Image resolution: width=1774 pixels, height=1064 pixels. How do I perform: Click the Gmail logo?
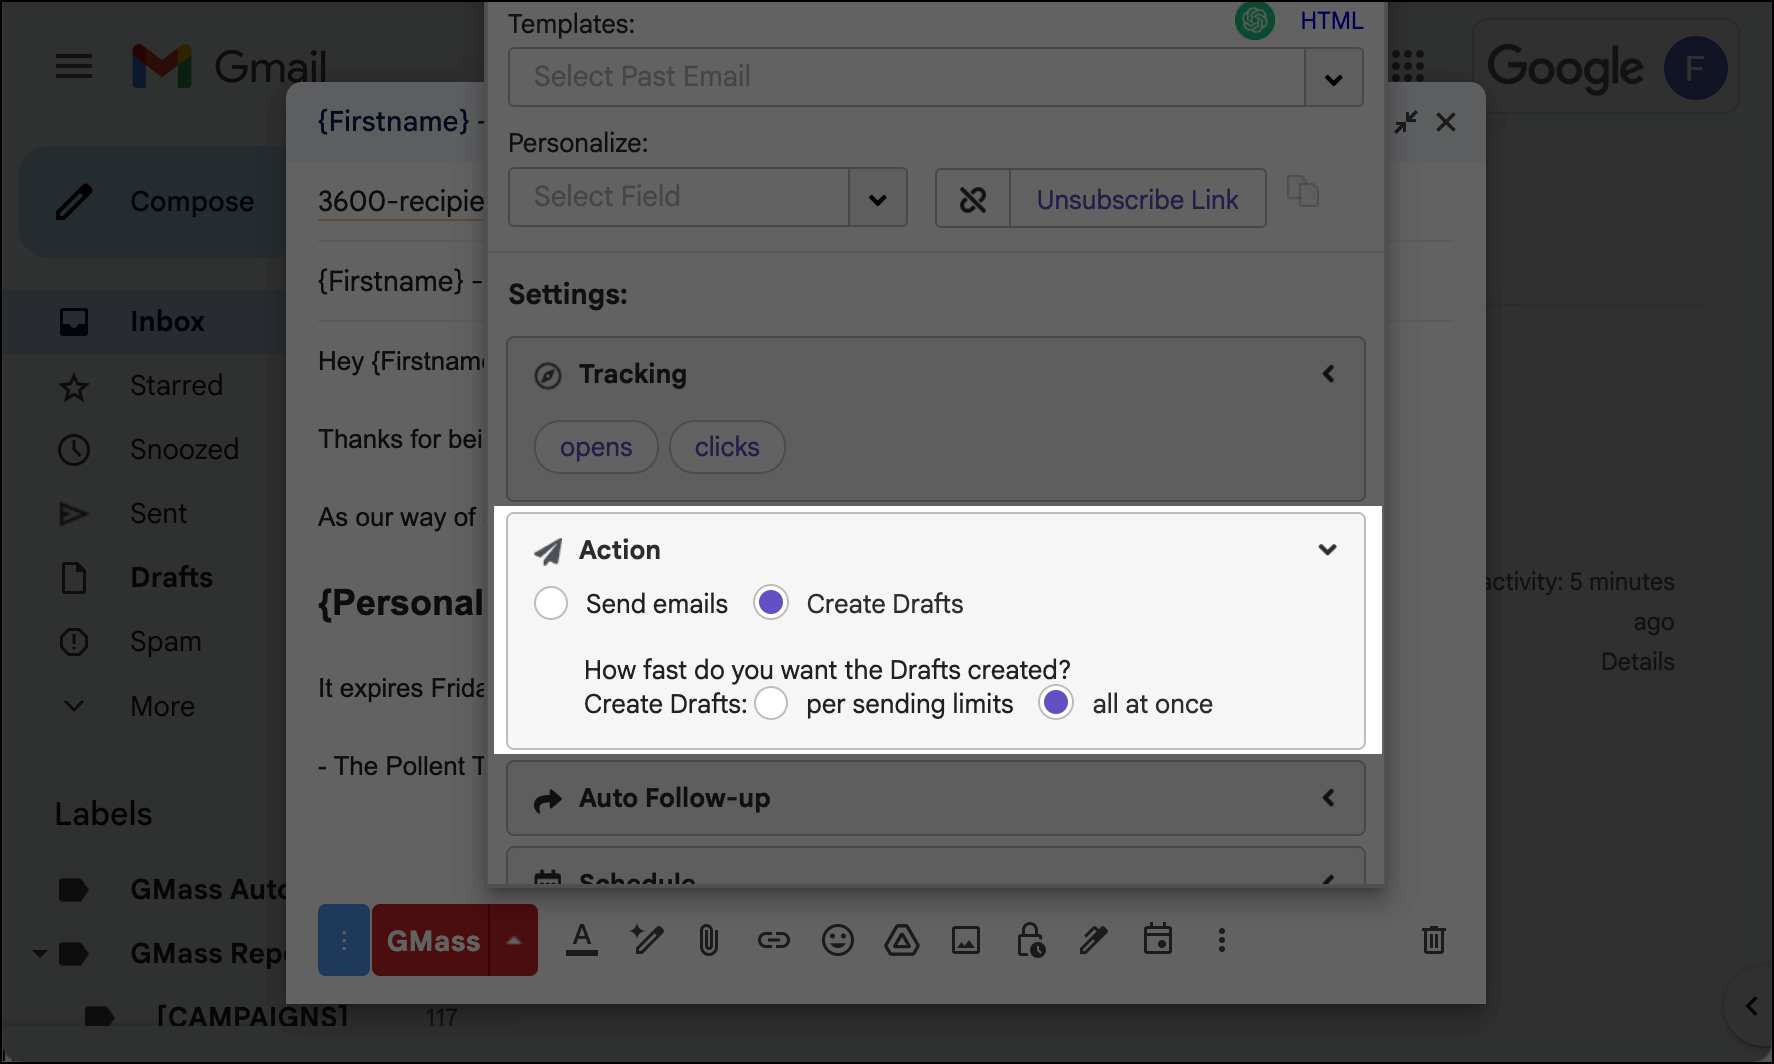(x=229, y=67)
